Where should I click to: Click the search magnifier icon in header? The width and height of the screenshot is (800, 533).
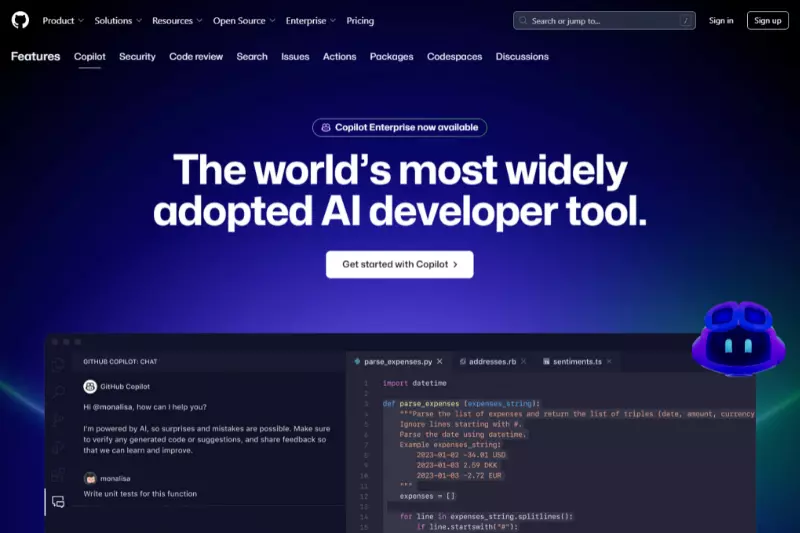523,21
